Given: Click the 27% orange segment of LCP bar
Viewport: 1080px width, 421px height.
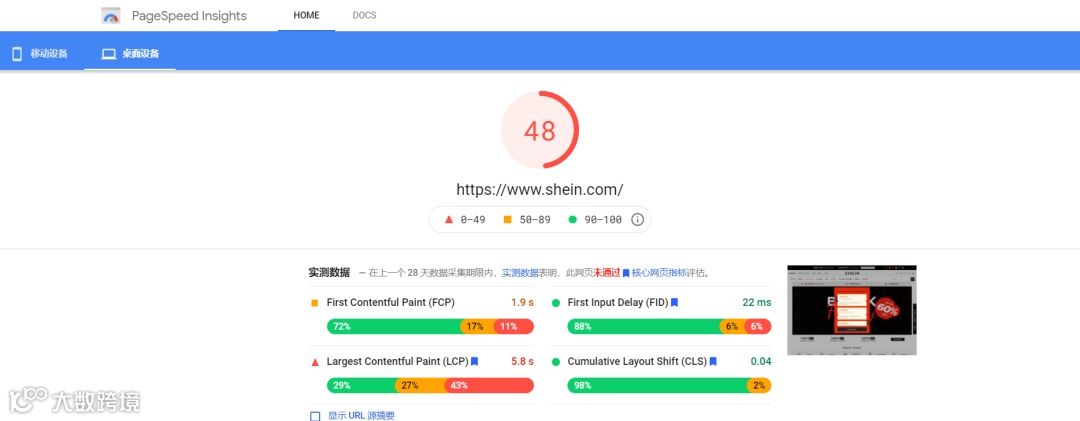Looking at the screenshot, I should (x=419, y=385).
